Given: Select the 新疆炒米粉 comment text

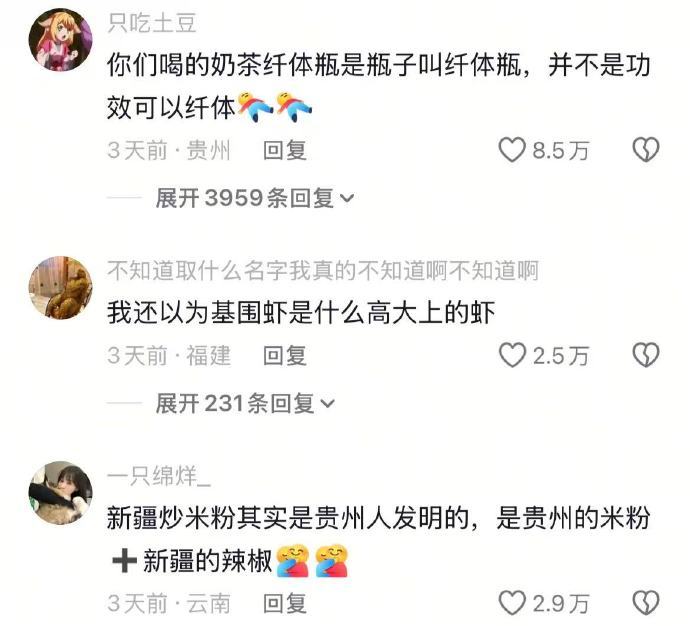Looking at the screenshot, I should [x=378, y=539].
